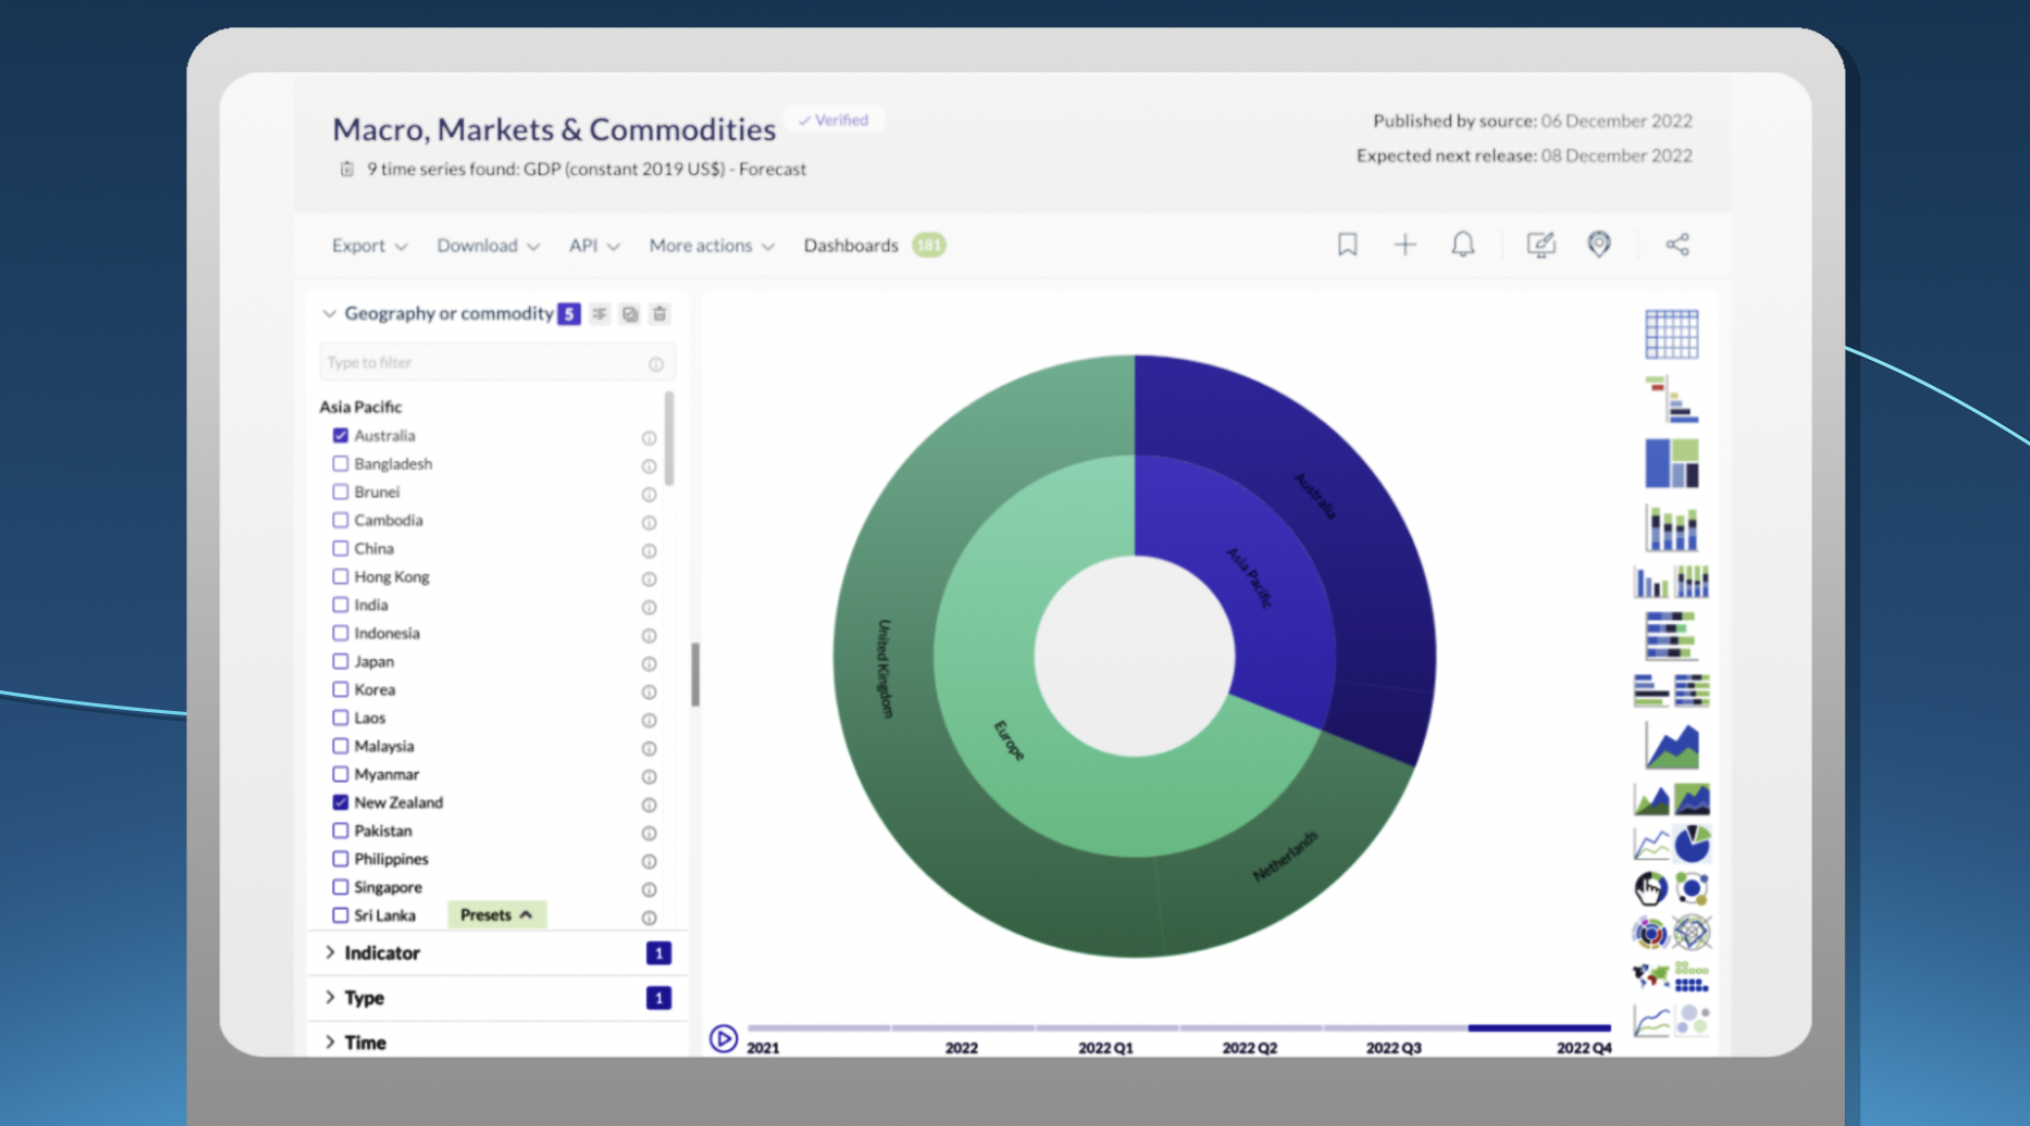Expand the Time section
The image size is (2030, 1126).
329,1042
